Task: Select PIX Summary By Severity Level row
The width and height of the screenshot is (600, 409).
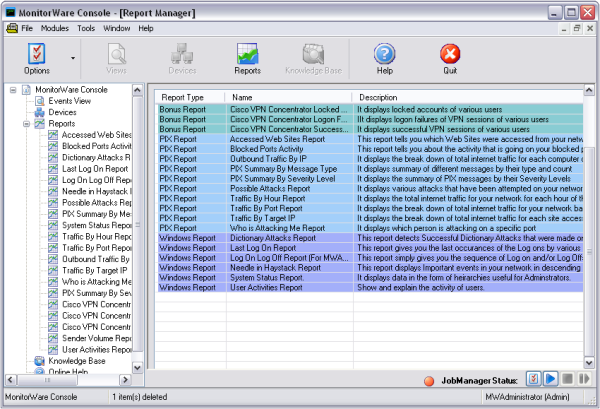Action: click(370, 179)
